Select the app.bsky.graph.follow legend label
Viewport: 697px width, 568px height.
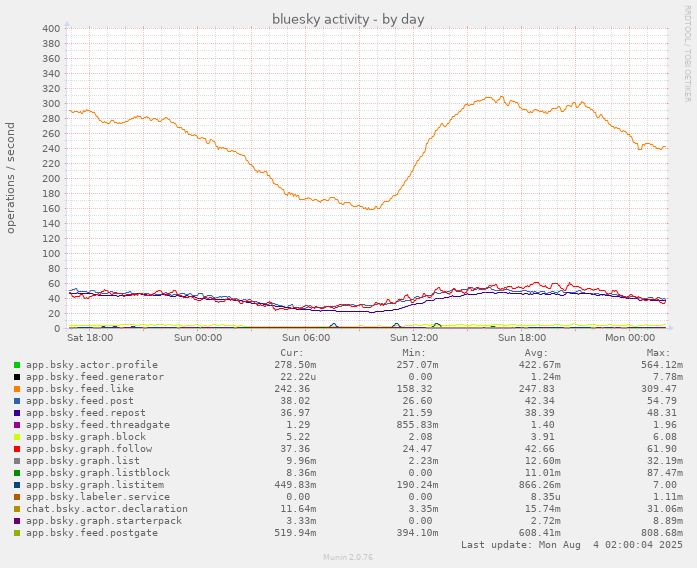coord(89,449)
